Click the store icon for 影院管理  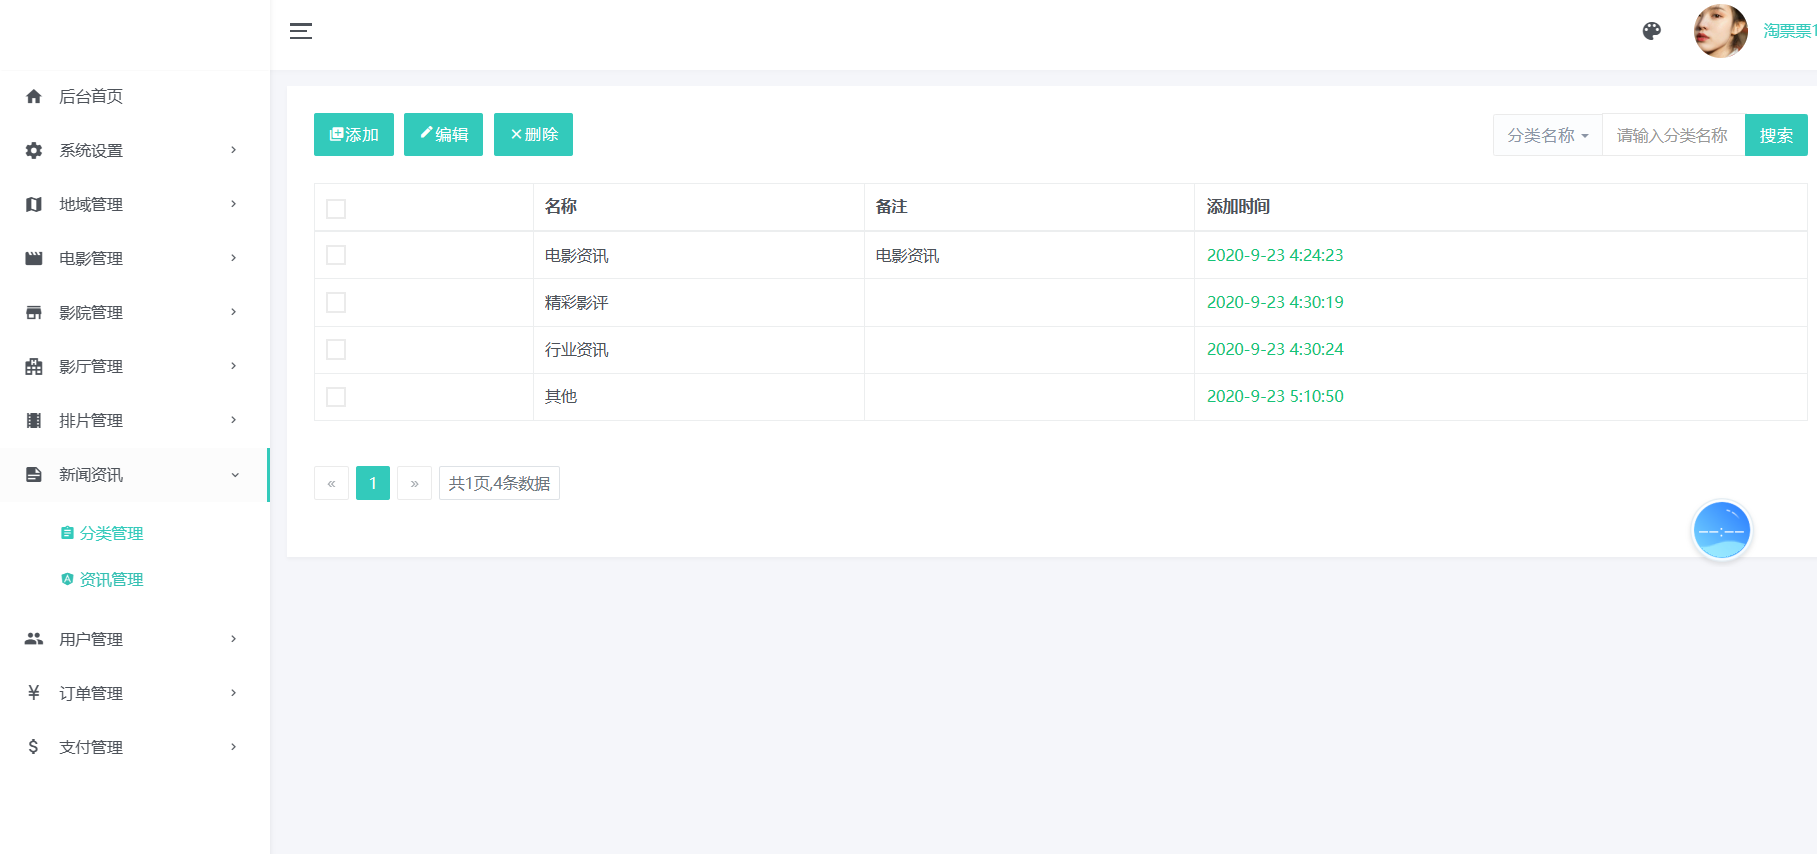click(x=34, y=312)
